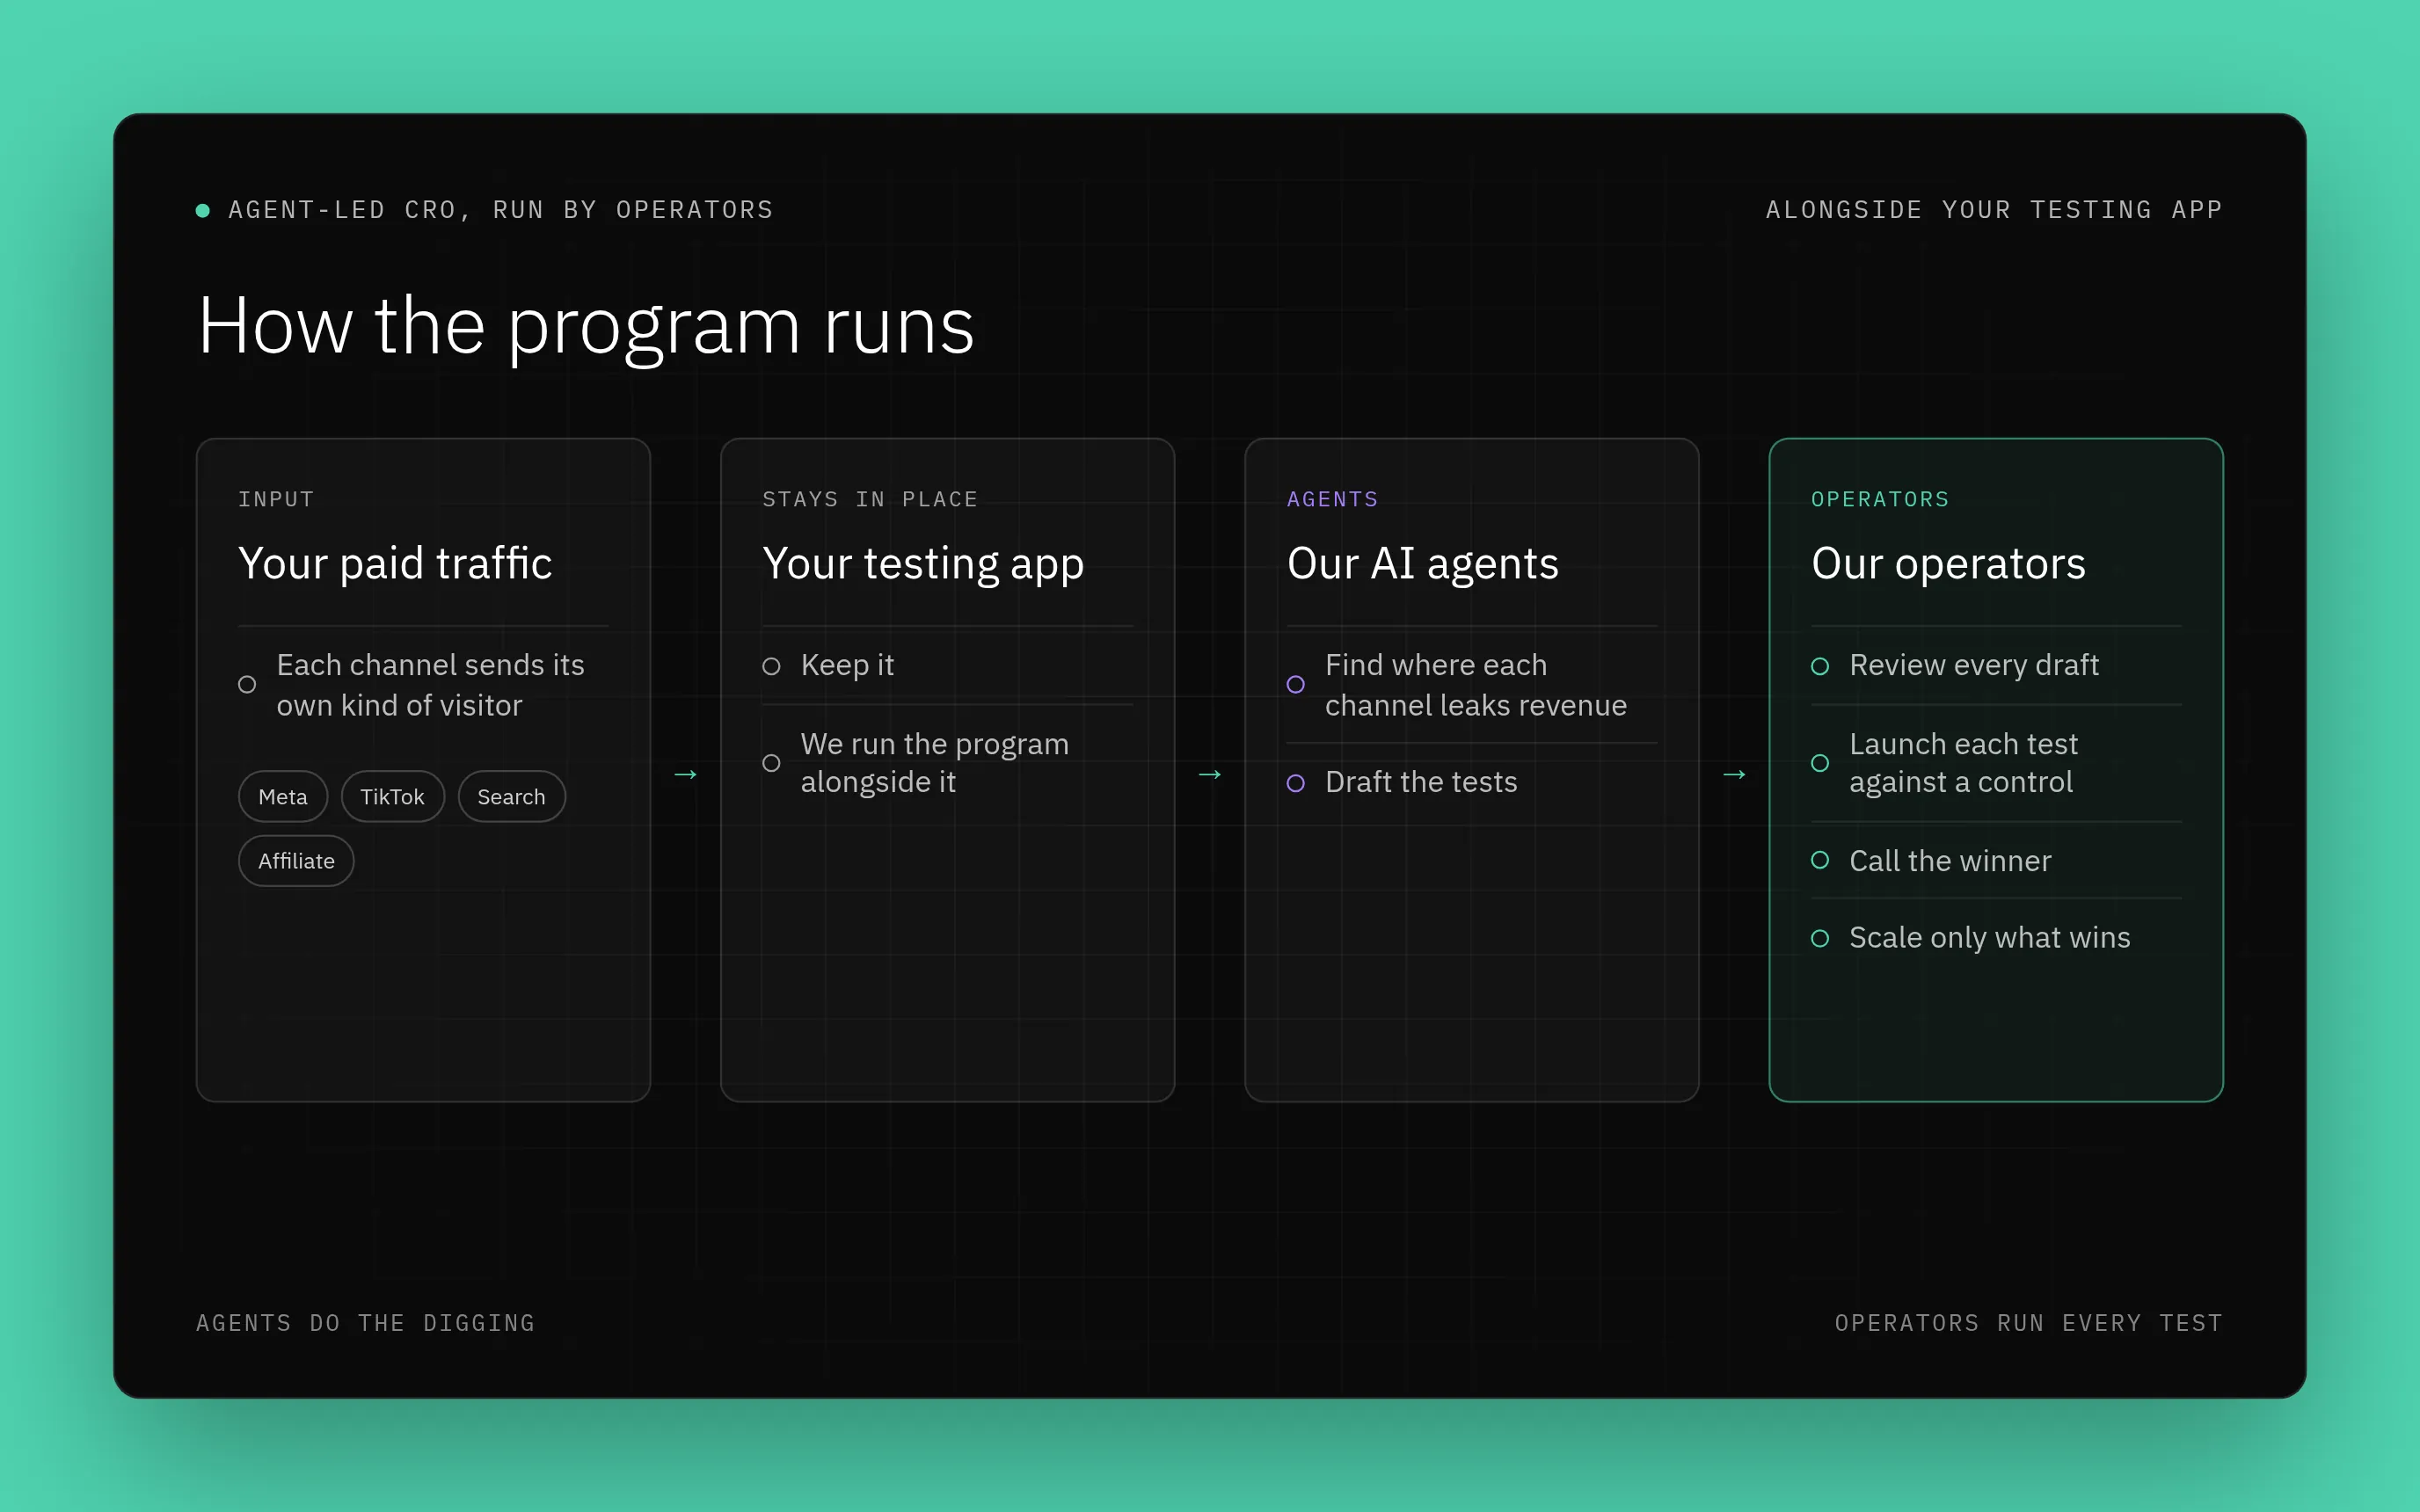2420x1512 pixels.
Task: Click purple bullet beside 'Draft the tests'
Action: pyautogui.click(x=1295, y=783)
